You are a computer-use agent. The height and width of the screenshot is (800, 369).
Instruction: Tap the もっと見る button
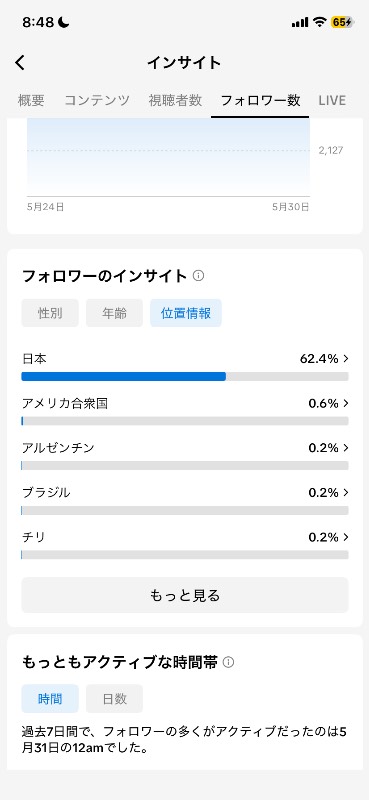pos(185,595)
